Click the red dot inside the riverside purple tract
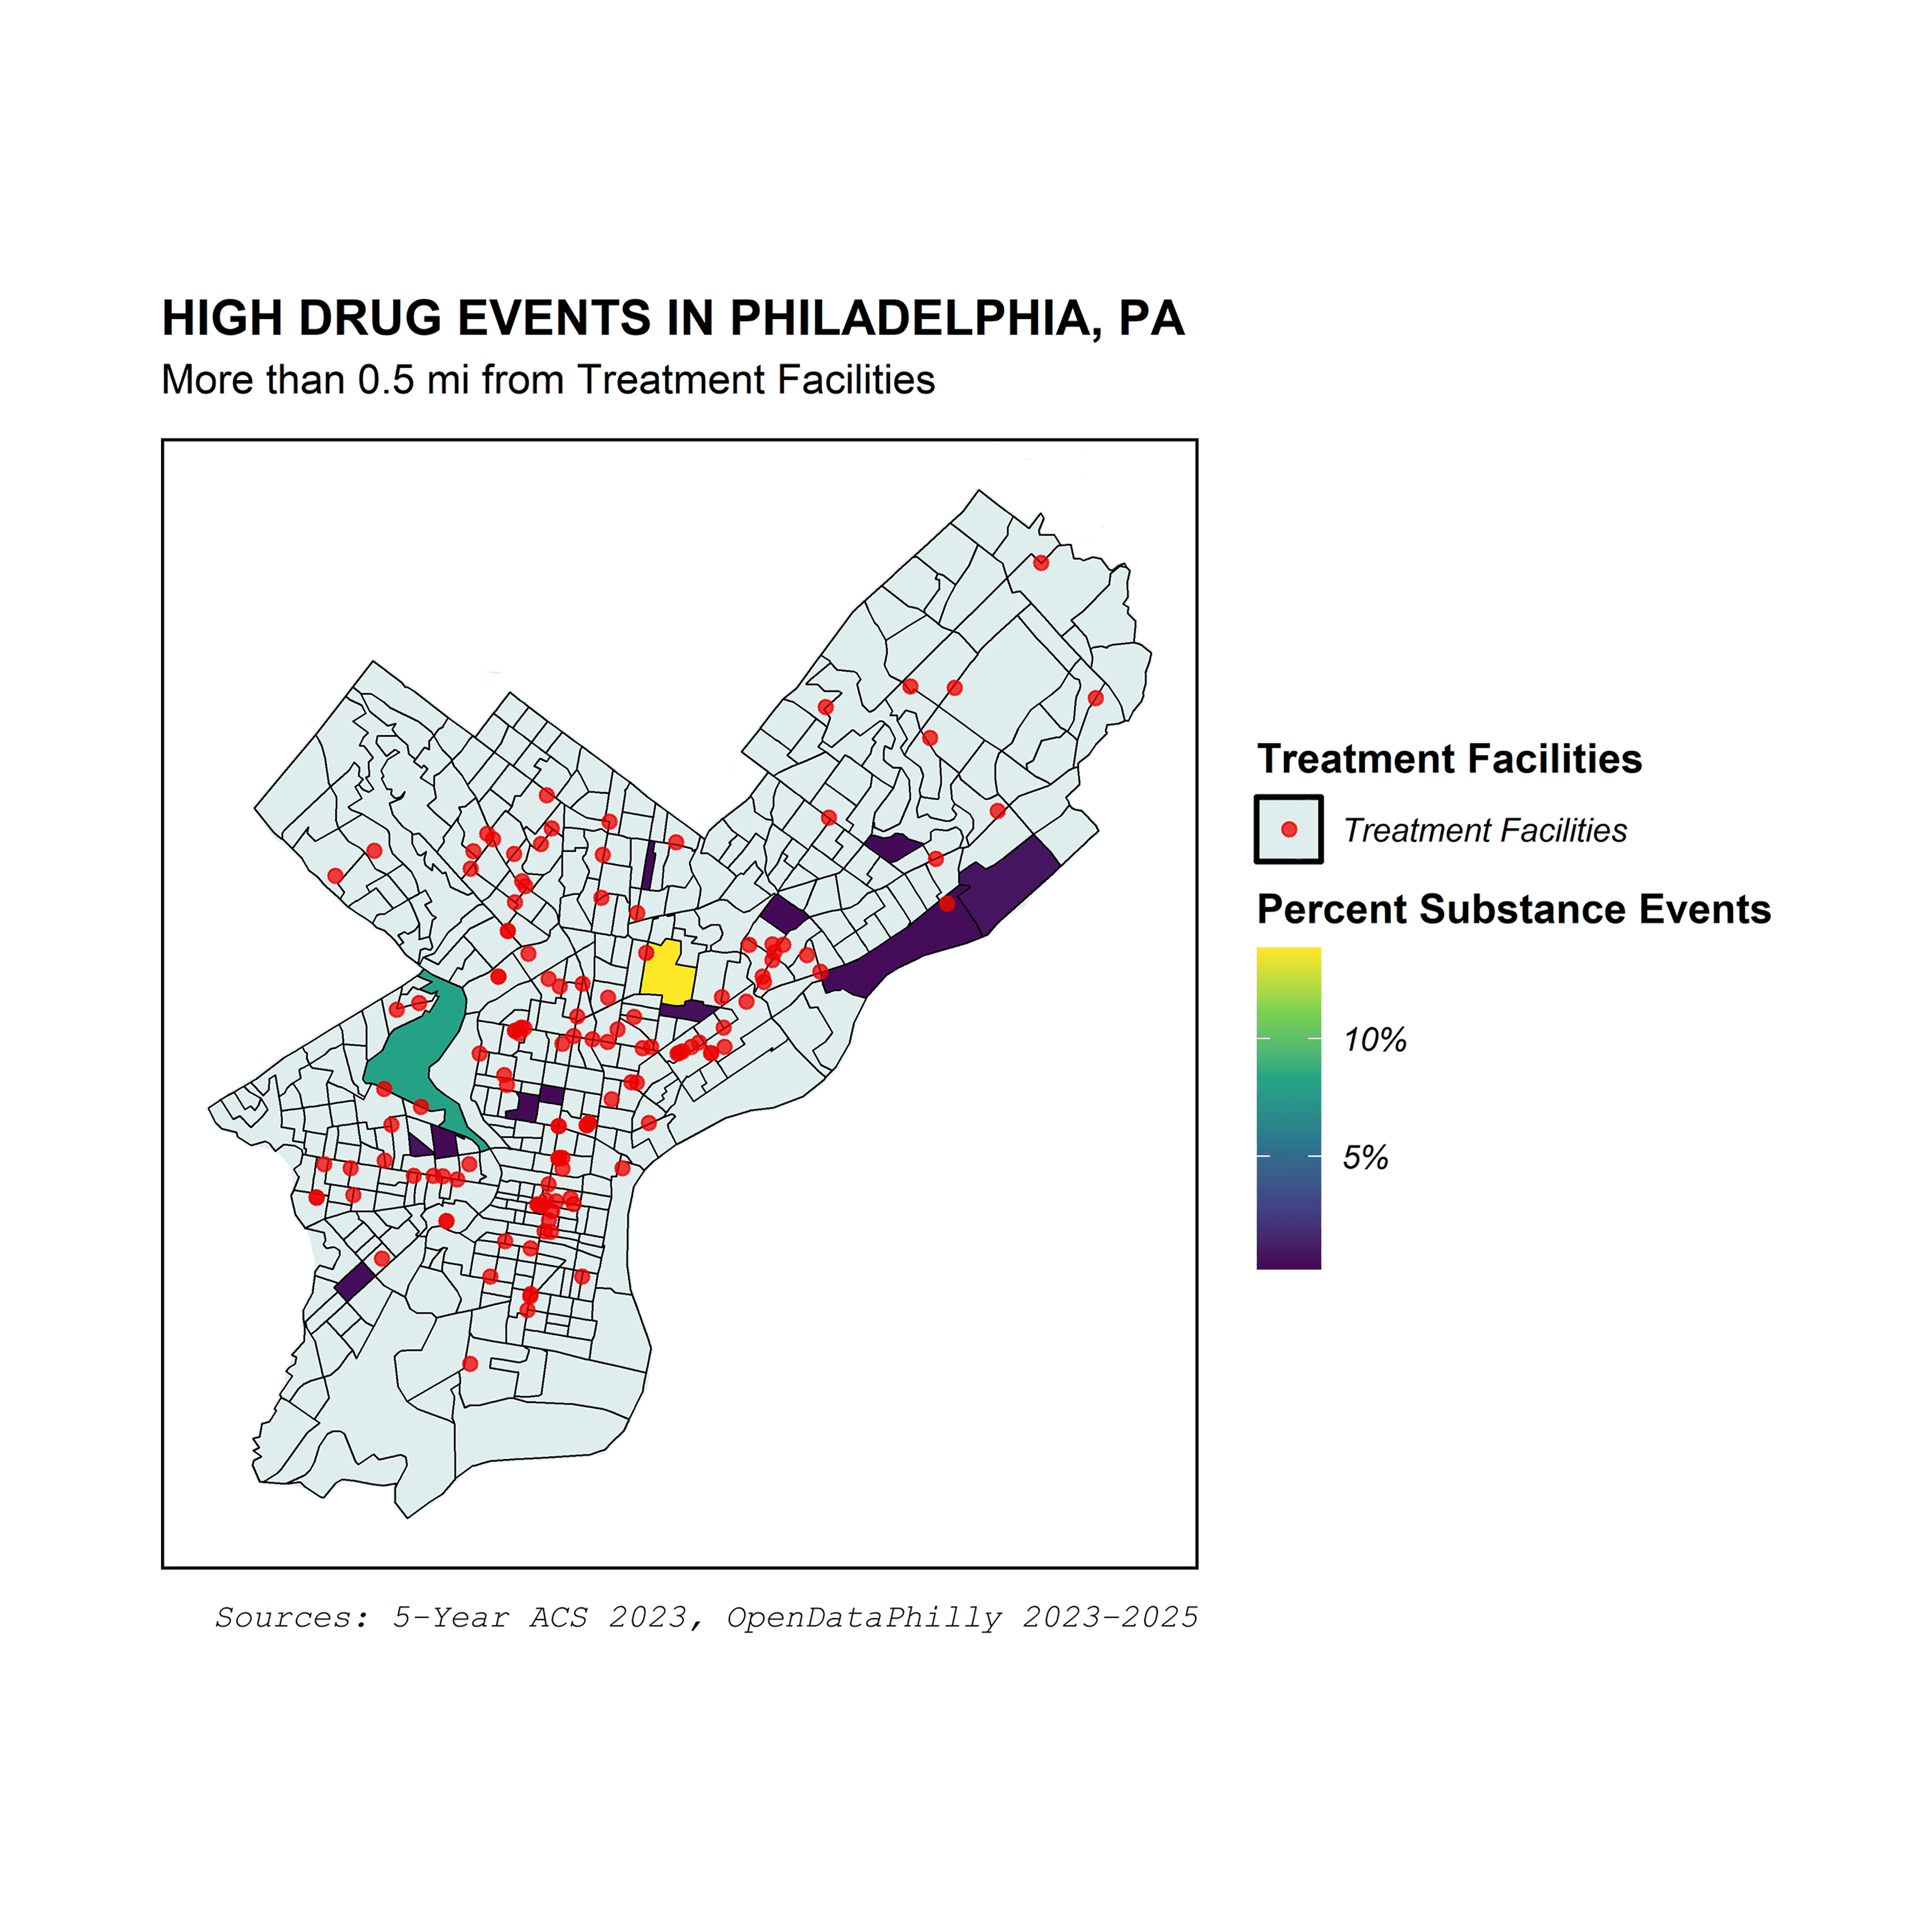The image size is (1932, 1932). [x=947, y=904]
